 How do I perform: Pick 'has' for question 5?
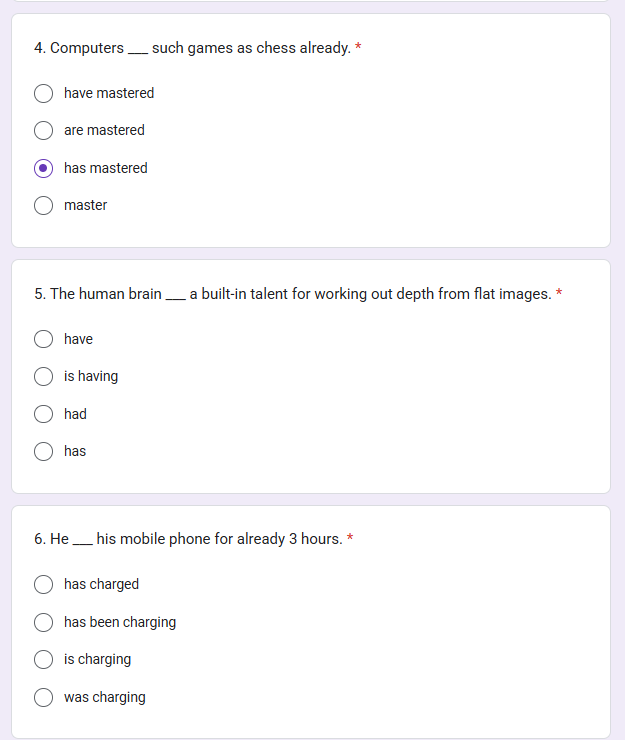(x=44, y=451)
